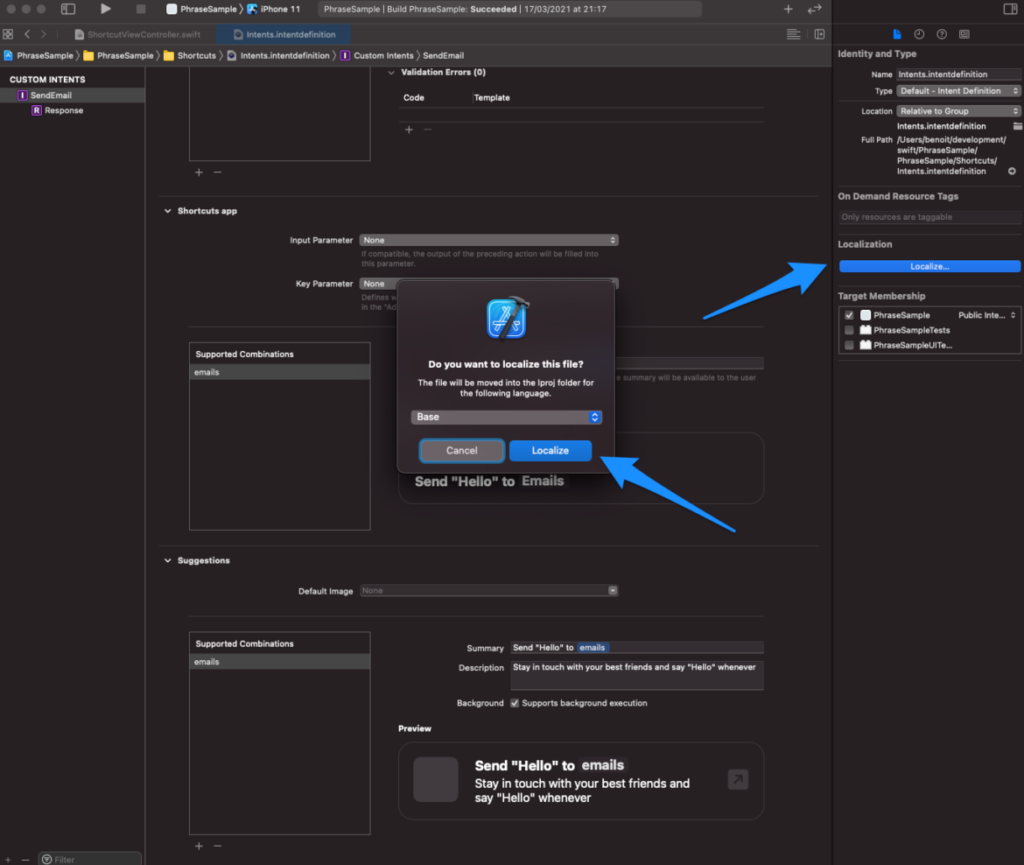This screenshot has width=1024, height=865.
Task: Collapse the Suggestions section
Action: coord(168,561)
